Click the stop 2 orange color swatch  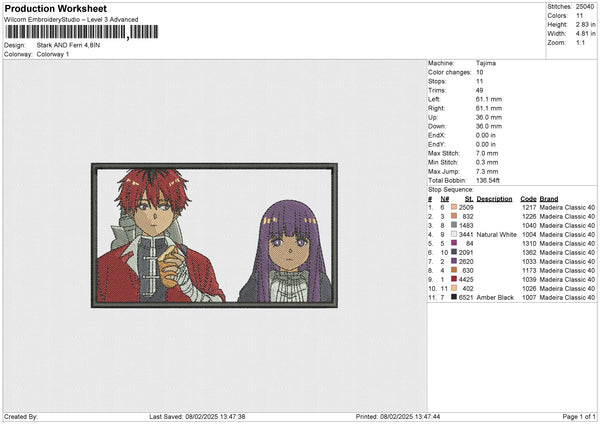454,216
